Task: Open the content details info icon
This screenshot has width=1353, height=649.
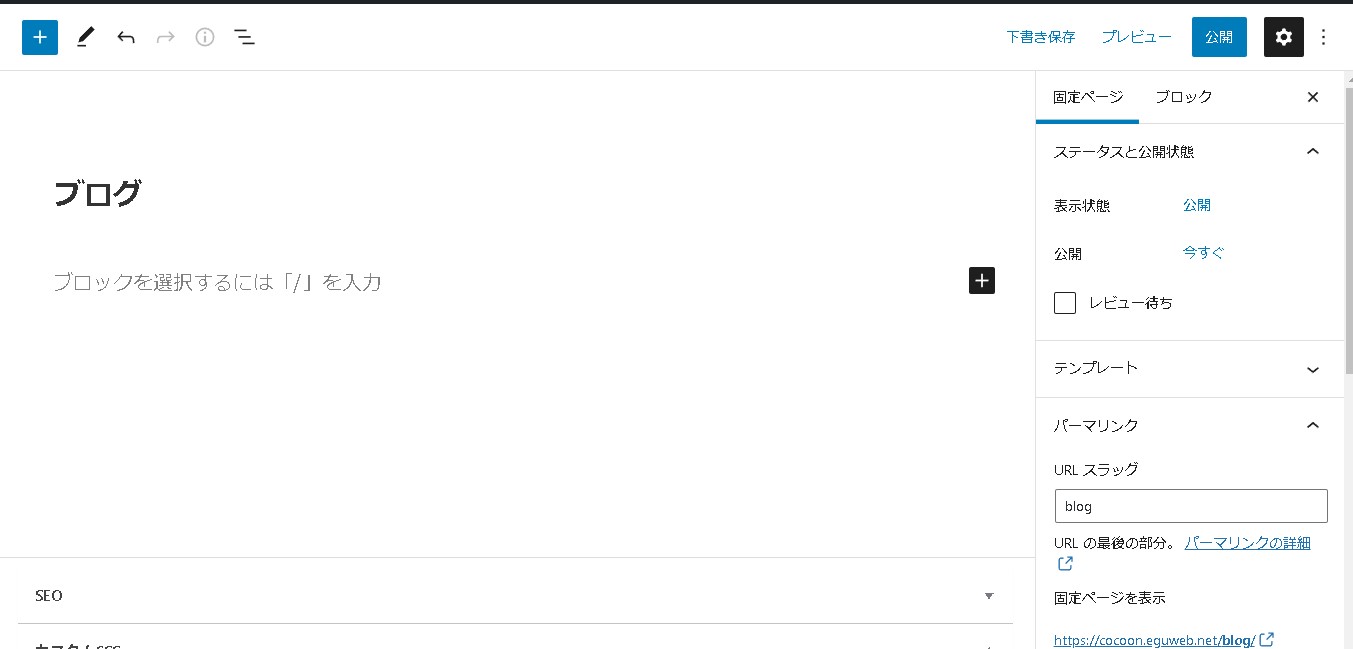Action: tap(205, 37)
